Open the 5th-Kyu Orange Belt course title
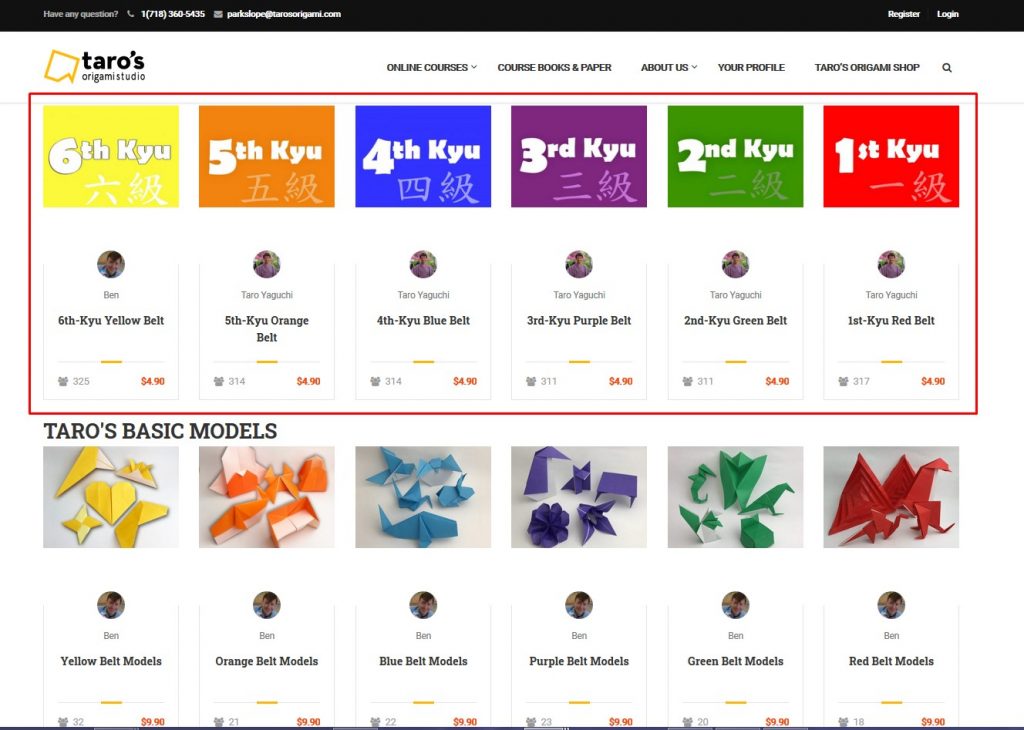This screenshot has height=730, width=1024. 266,328
